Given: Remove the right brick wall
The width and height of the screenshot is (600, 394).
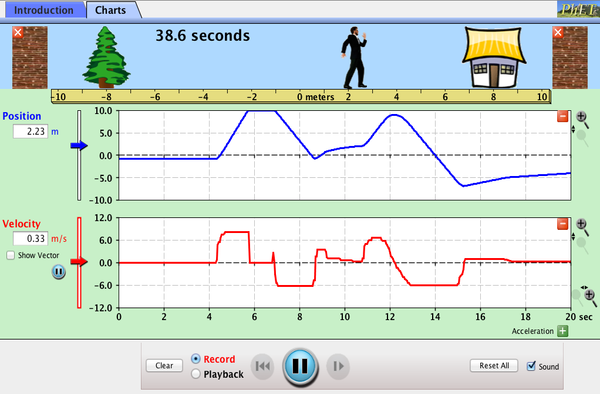Looking at the screenshot, I should 558,33.
